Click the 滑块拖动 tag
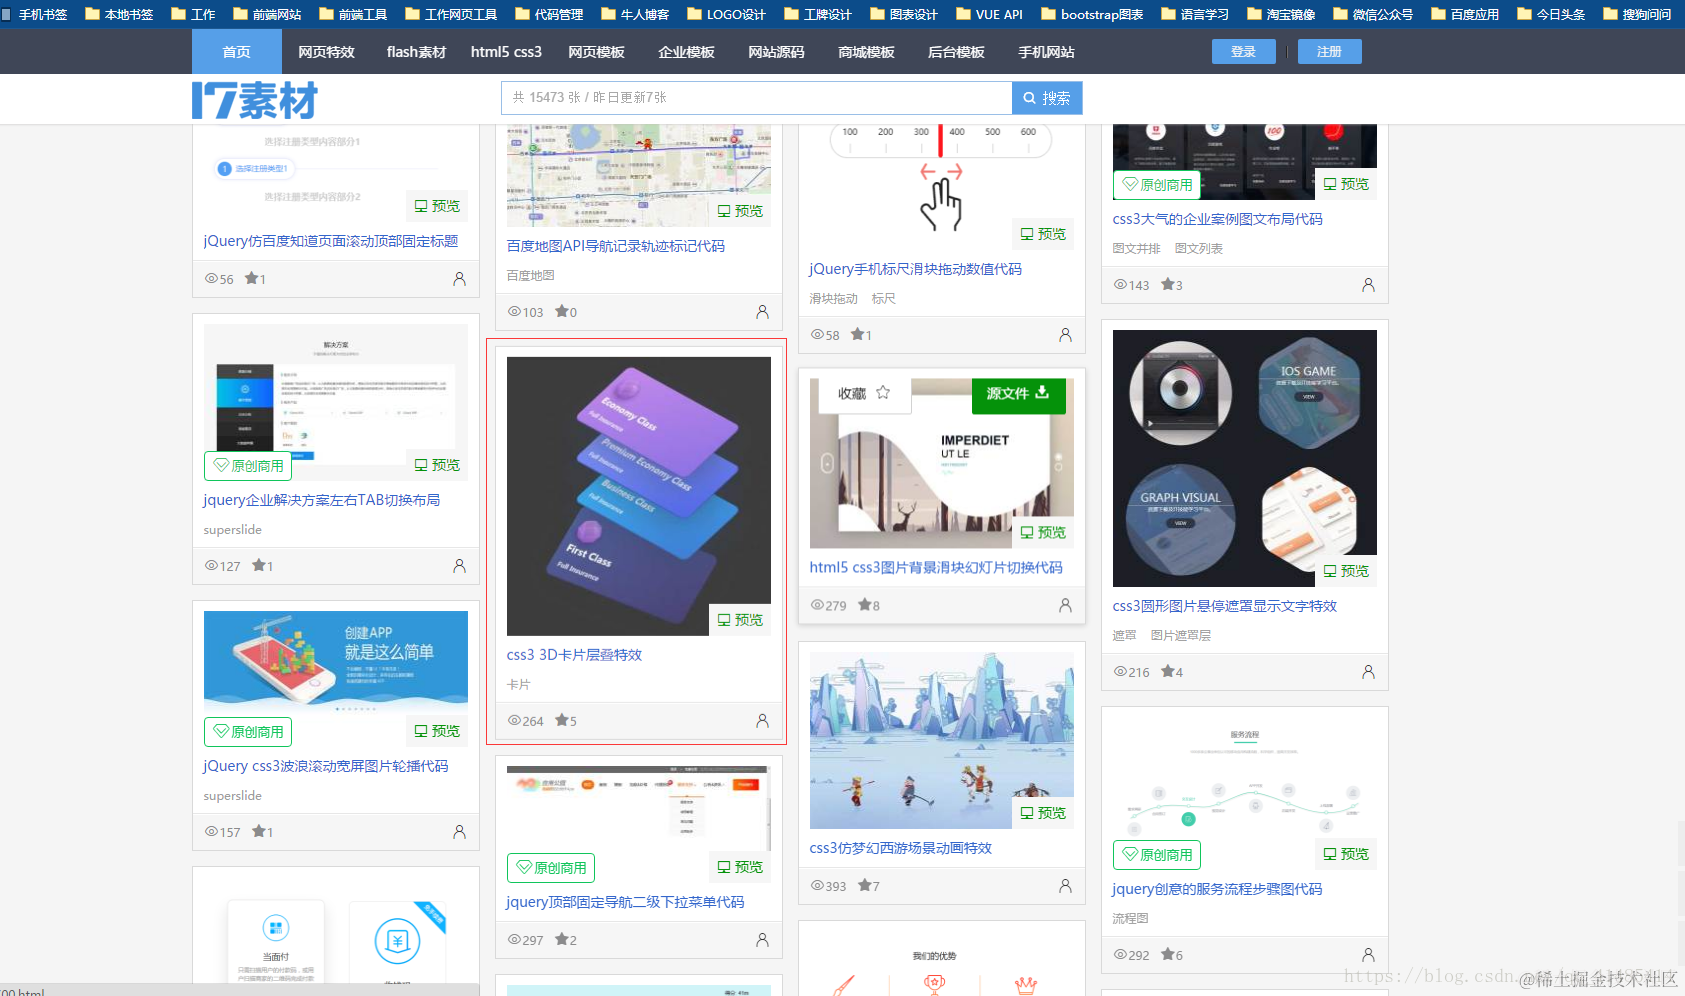 pos(833,299)
